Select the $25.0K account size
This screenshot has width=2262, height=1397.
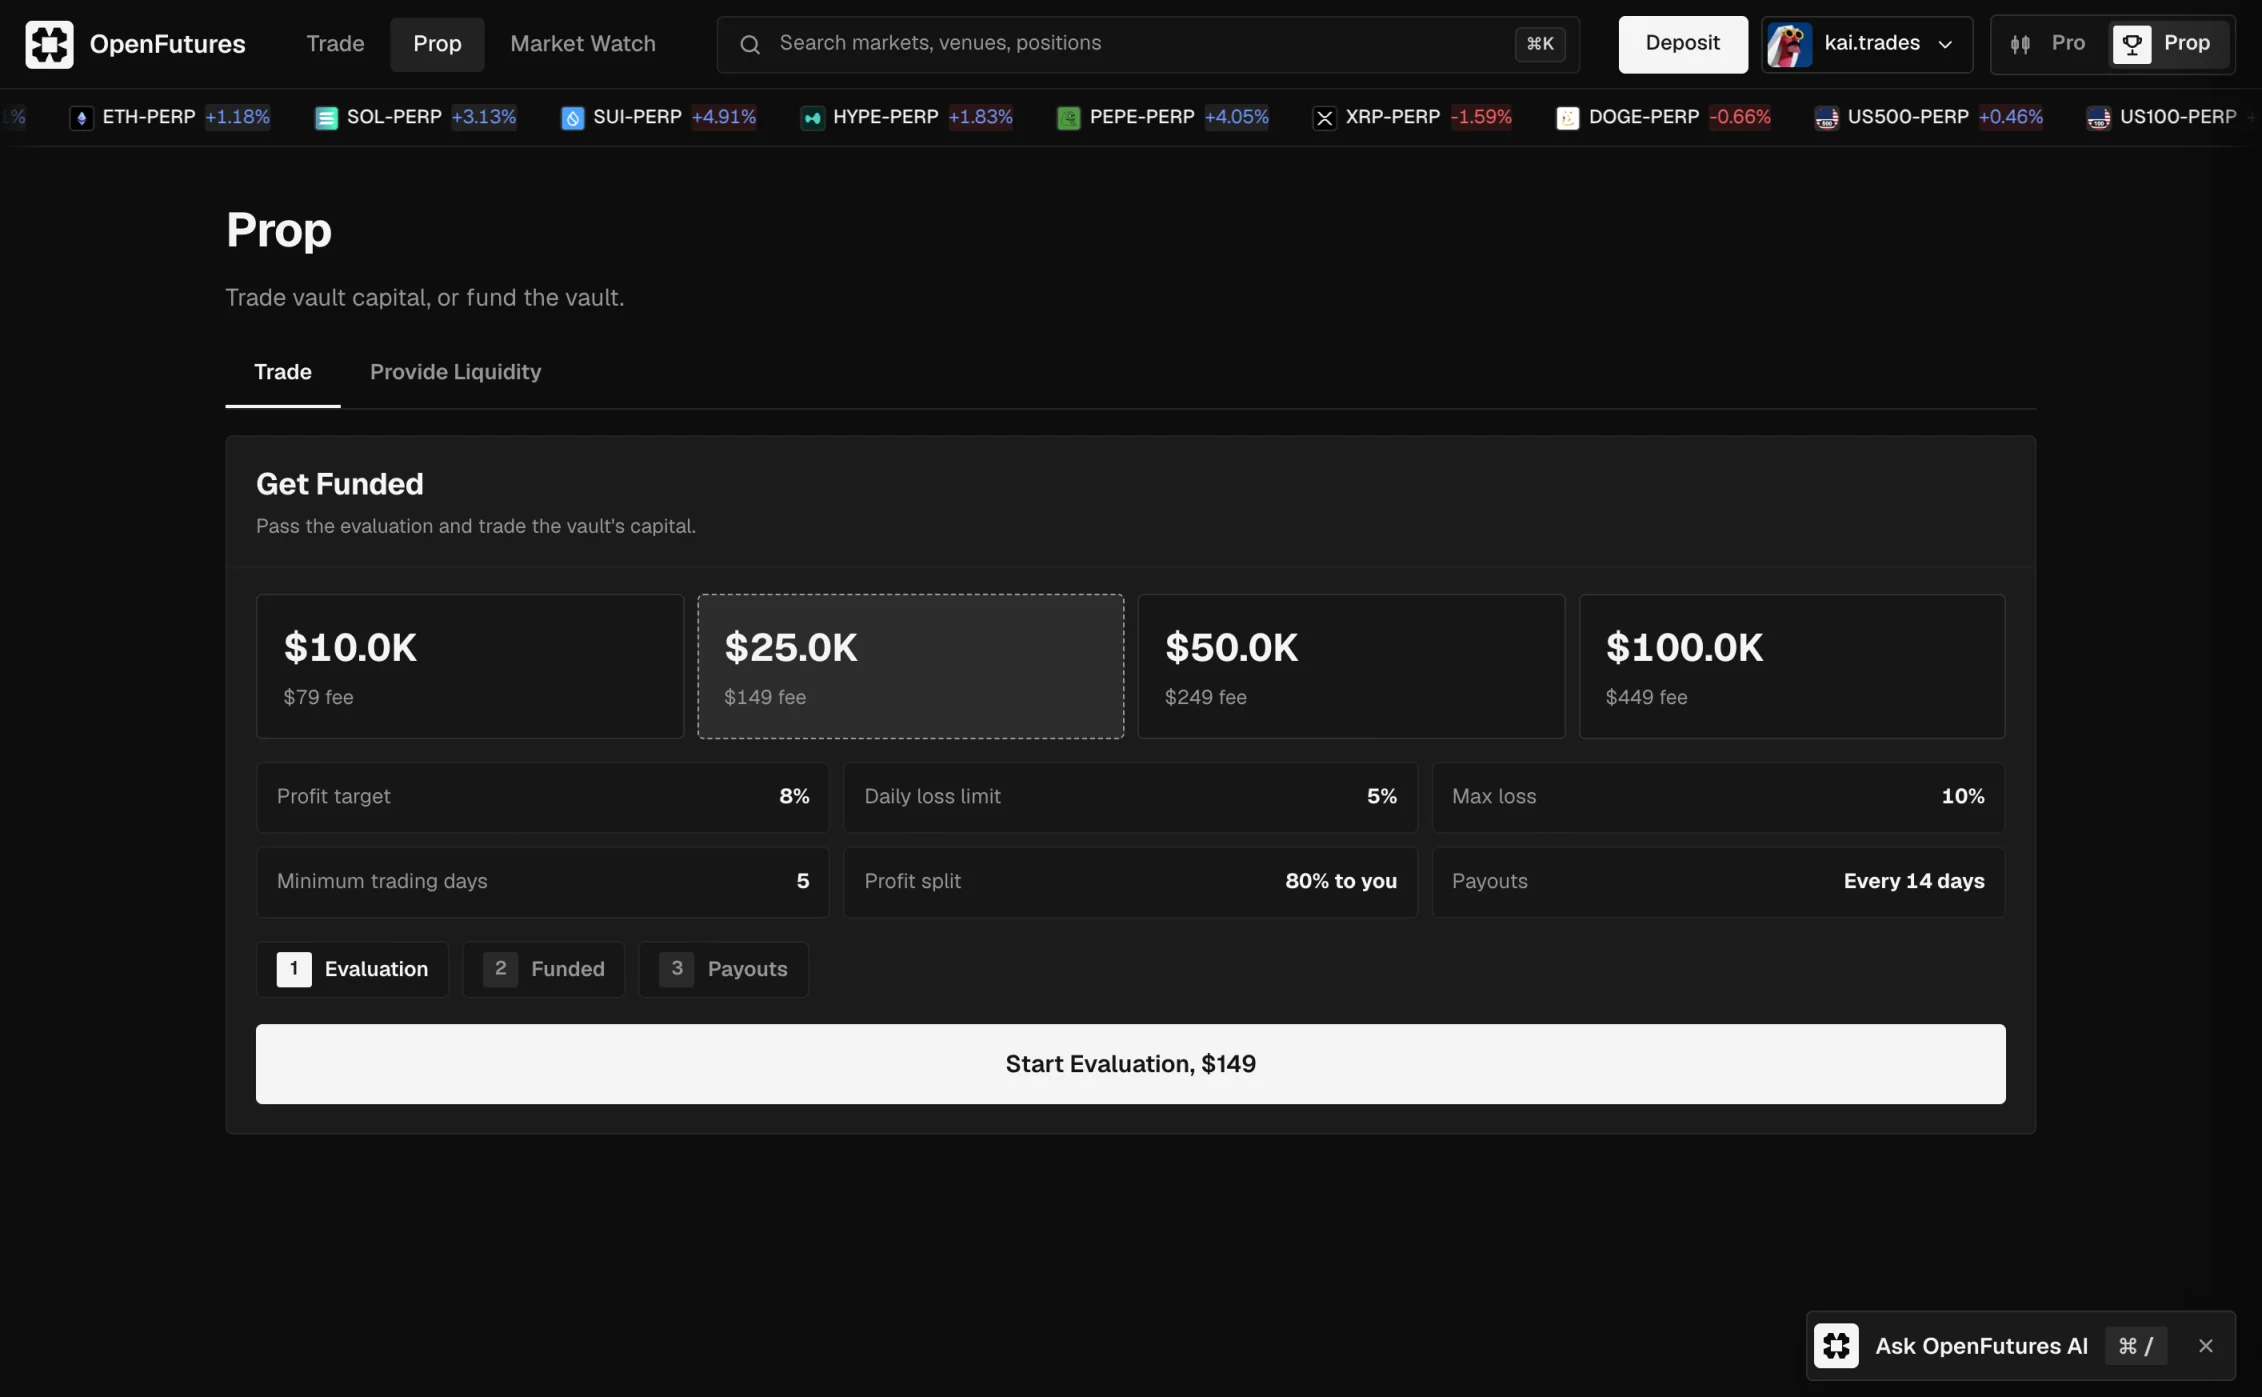click(x=910, y=666)
